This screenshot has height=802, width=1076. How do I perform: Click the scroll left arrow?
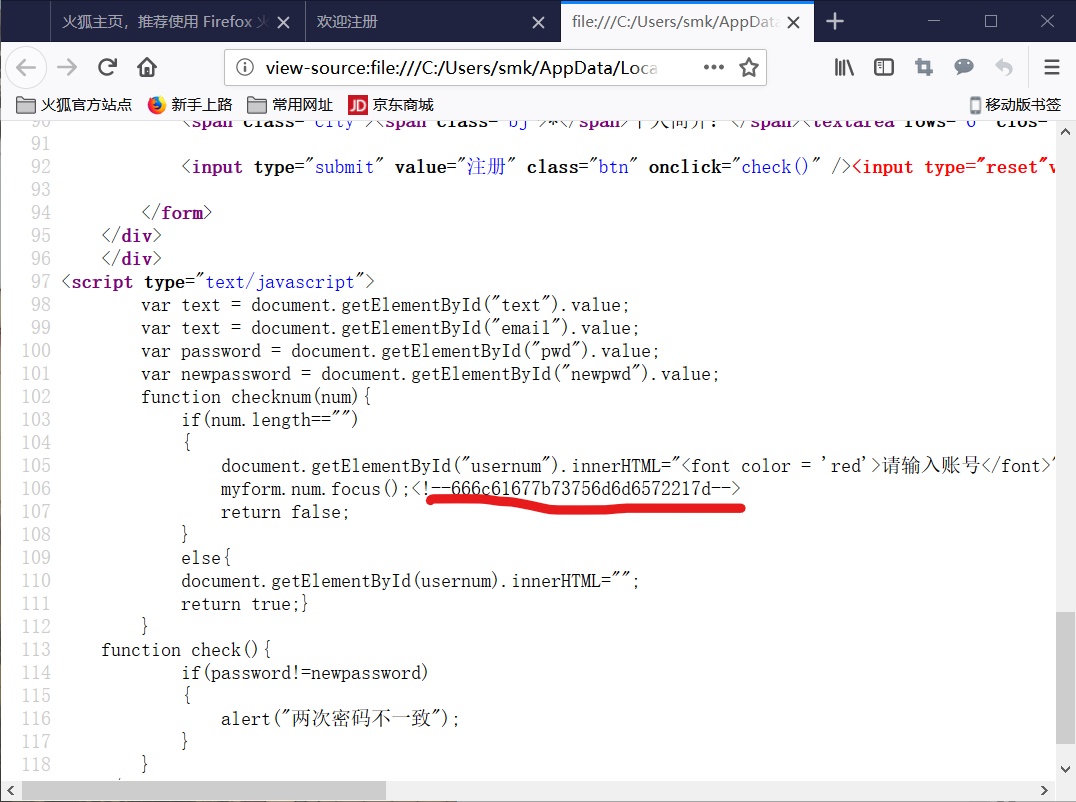(x=10, y=790)
